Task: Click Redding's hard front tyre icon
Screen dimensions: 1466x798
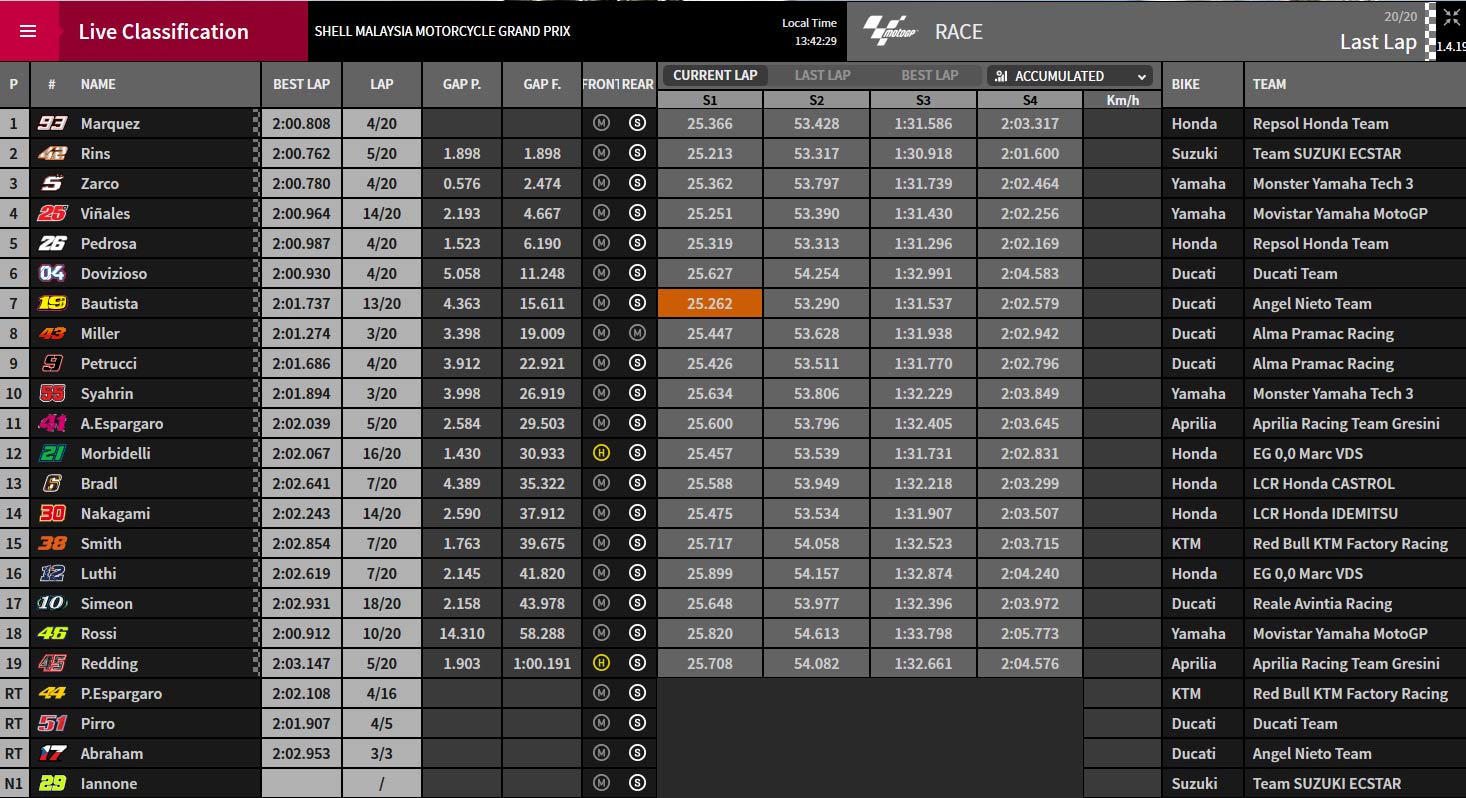Action: tap(601, 663)
